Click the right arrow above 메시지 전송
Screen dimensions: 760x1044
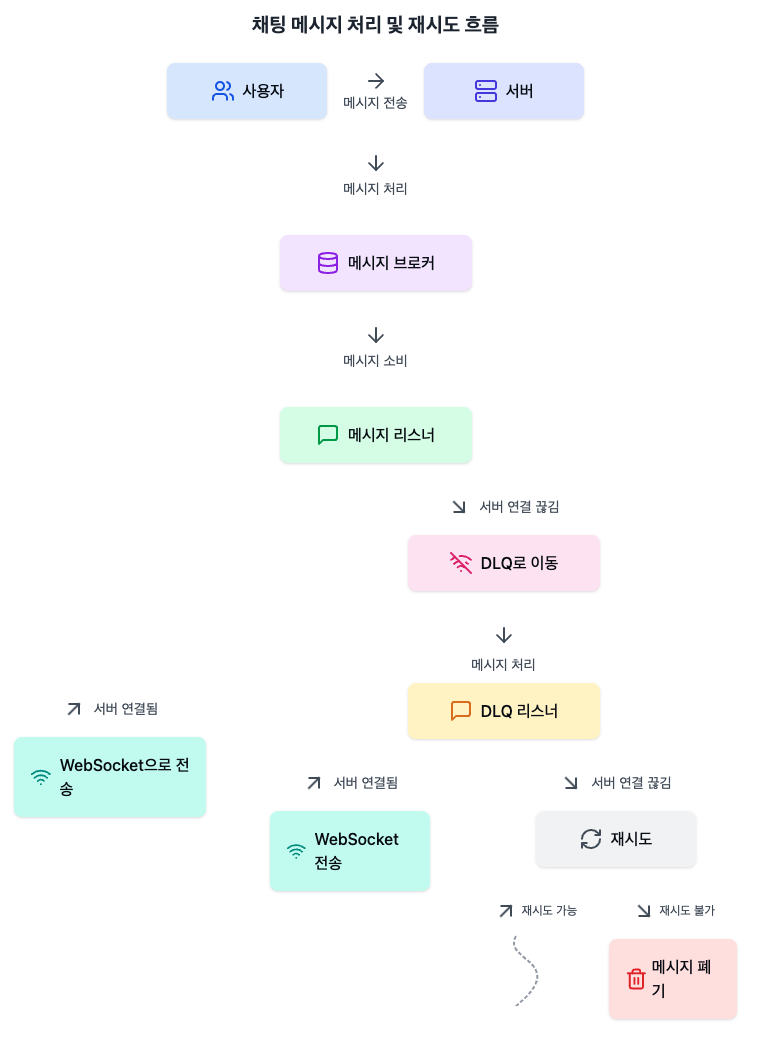[376, 81]
